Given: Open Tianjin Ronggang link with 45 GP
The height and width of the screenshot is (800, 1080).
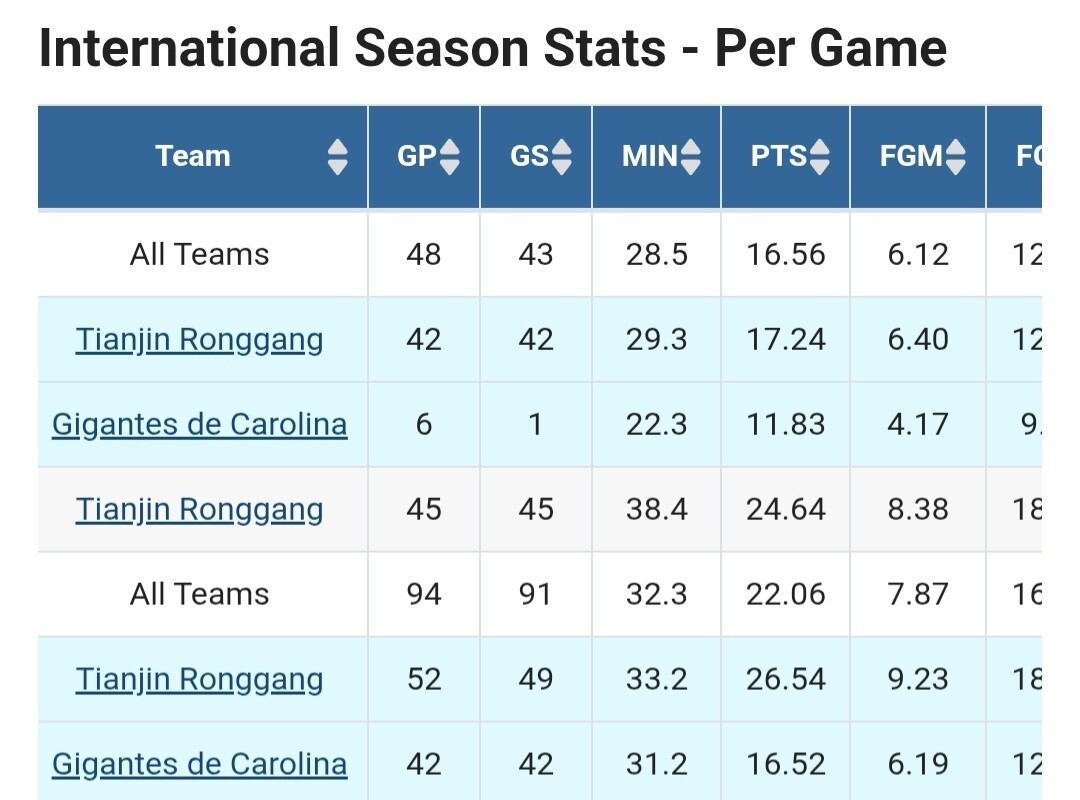Looking at the screenshot, I should click(x=199, y=509).
